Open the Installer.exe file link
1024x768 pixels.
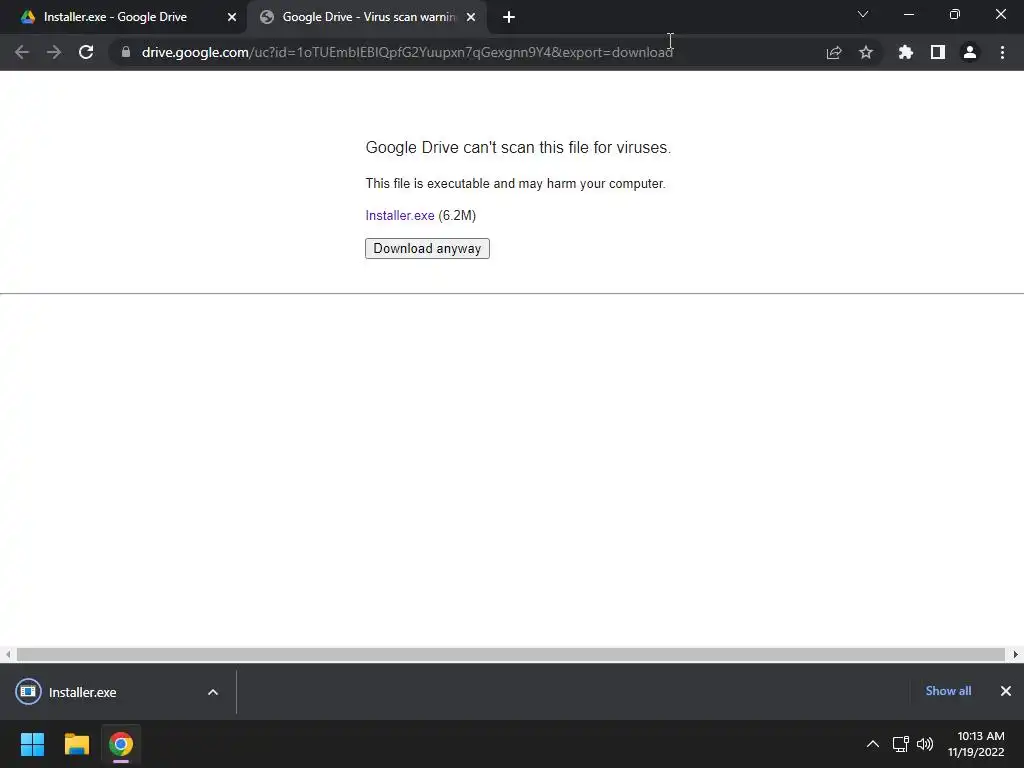(x=400, y=216)
